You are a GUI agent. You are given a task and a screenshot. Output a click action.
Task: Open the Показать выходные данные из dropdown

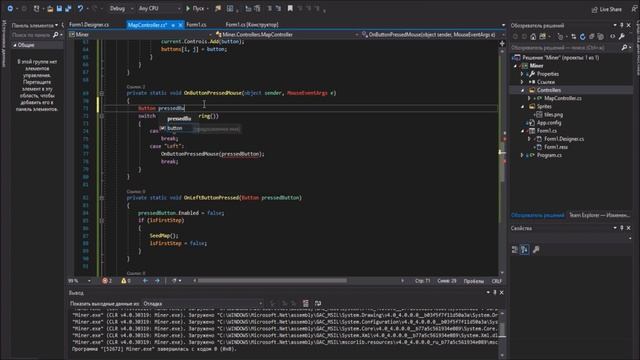pos(202,304)
